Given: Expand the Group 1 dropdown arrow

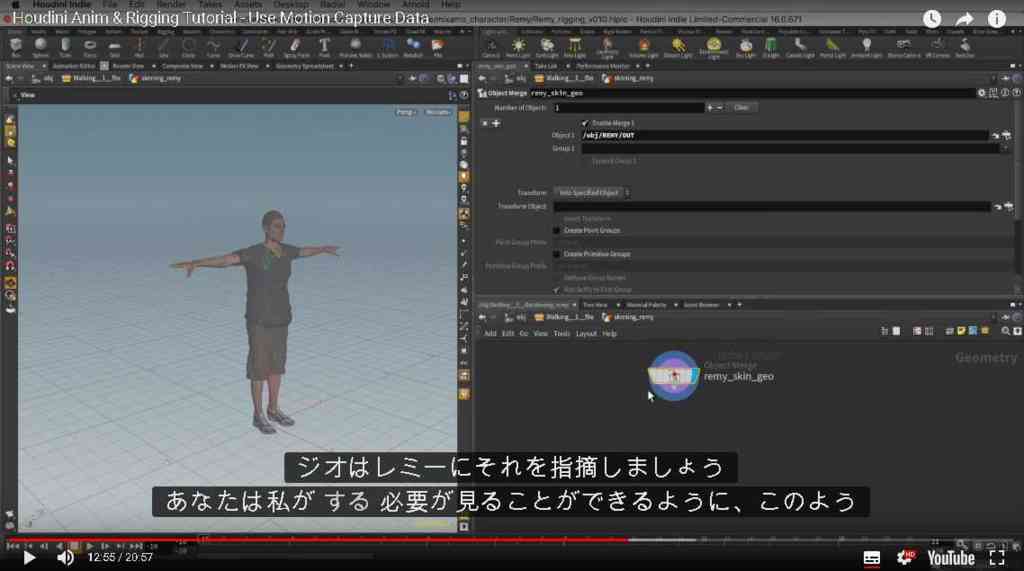Looking at the screenshot, I should coord(1006,149).
